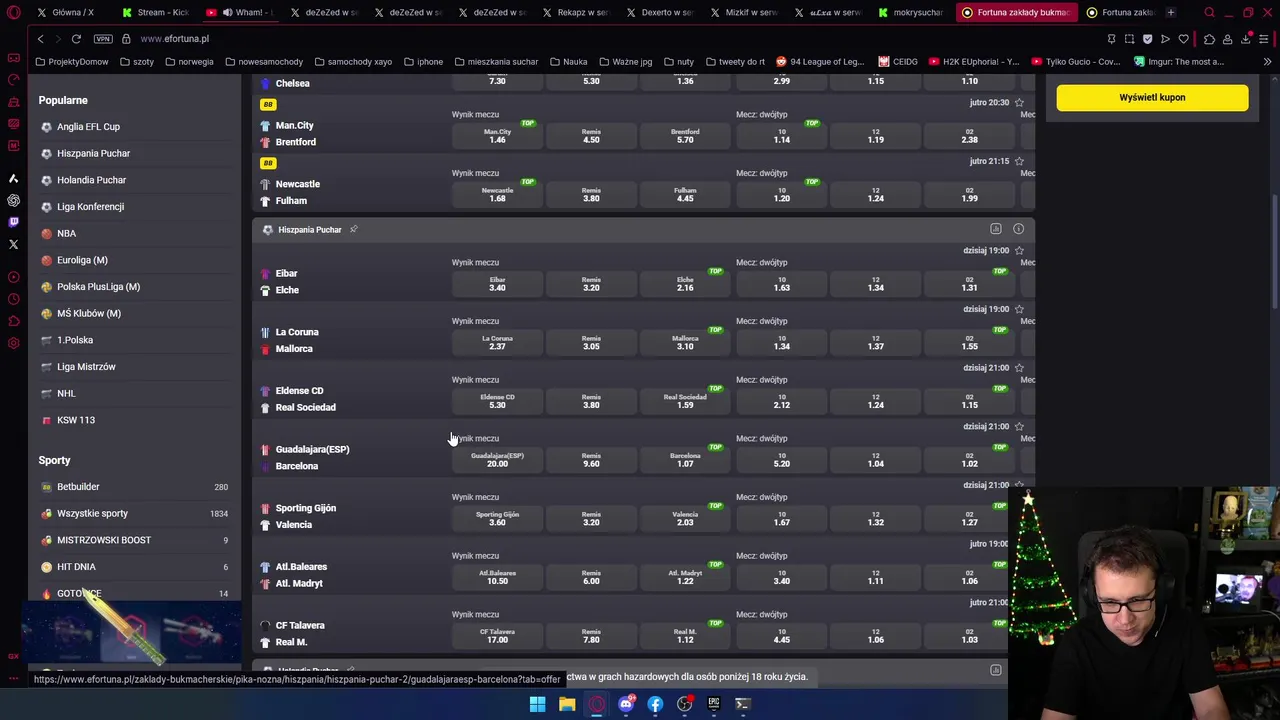Open the 'mieszkania suchar' bookmarks folder
Viewport: 1280px width, 720px height.
[495, 62]
